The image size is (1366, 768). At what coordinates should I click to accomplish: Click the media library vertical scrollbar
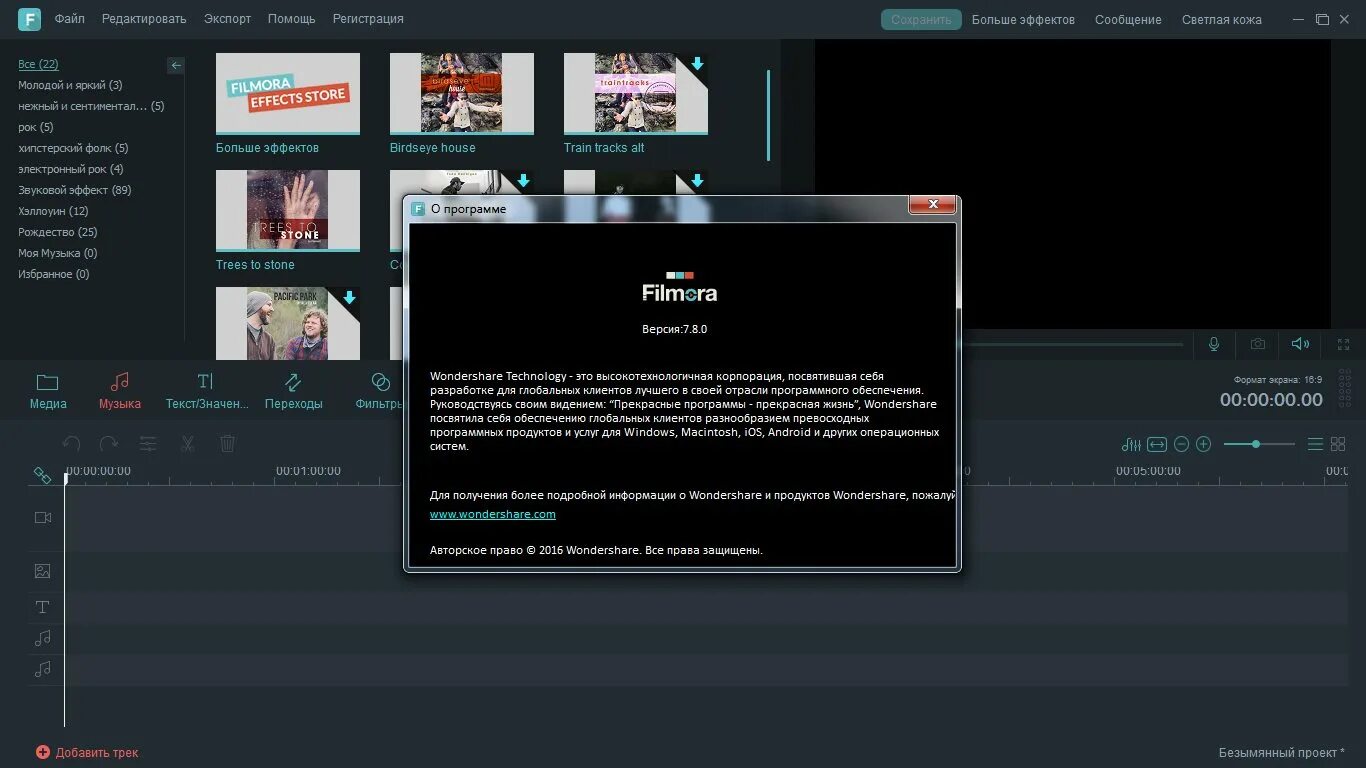pos(768,115)
